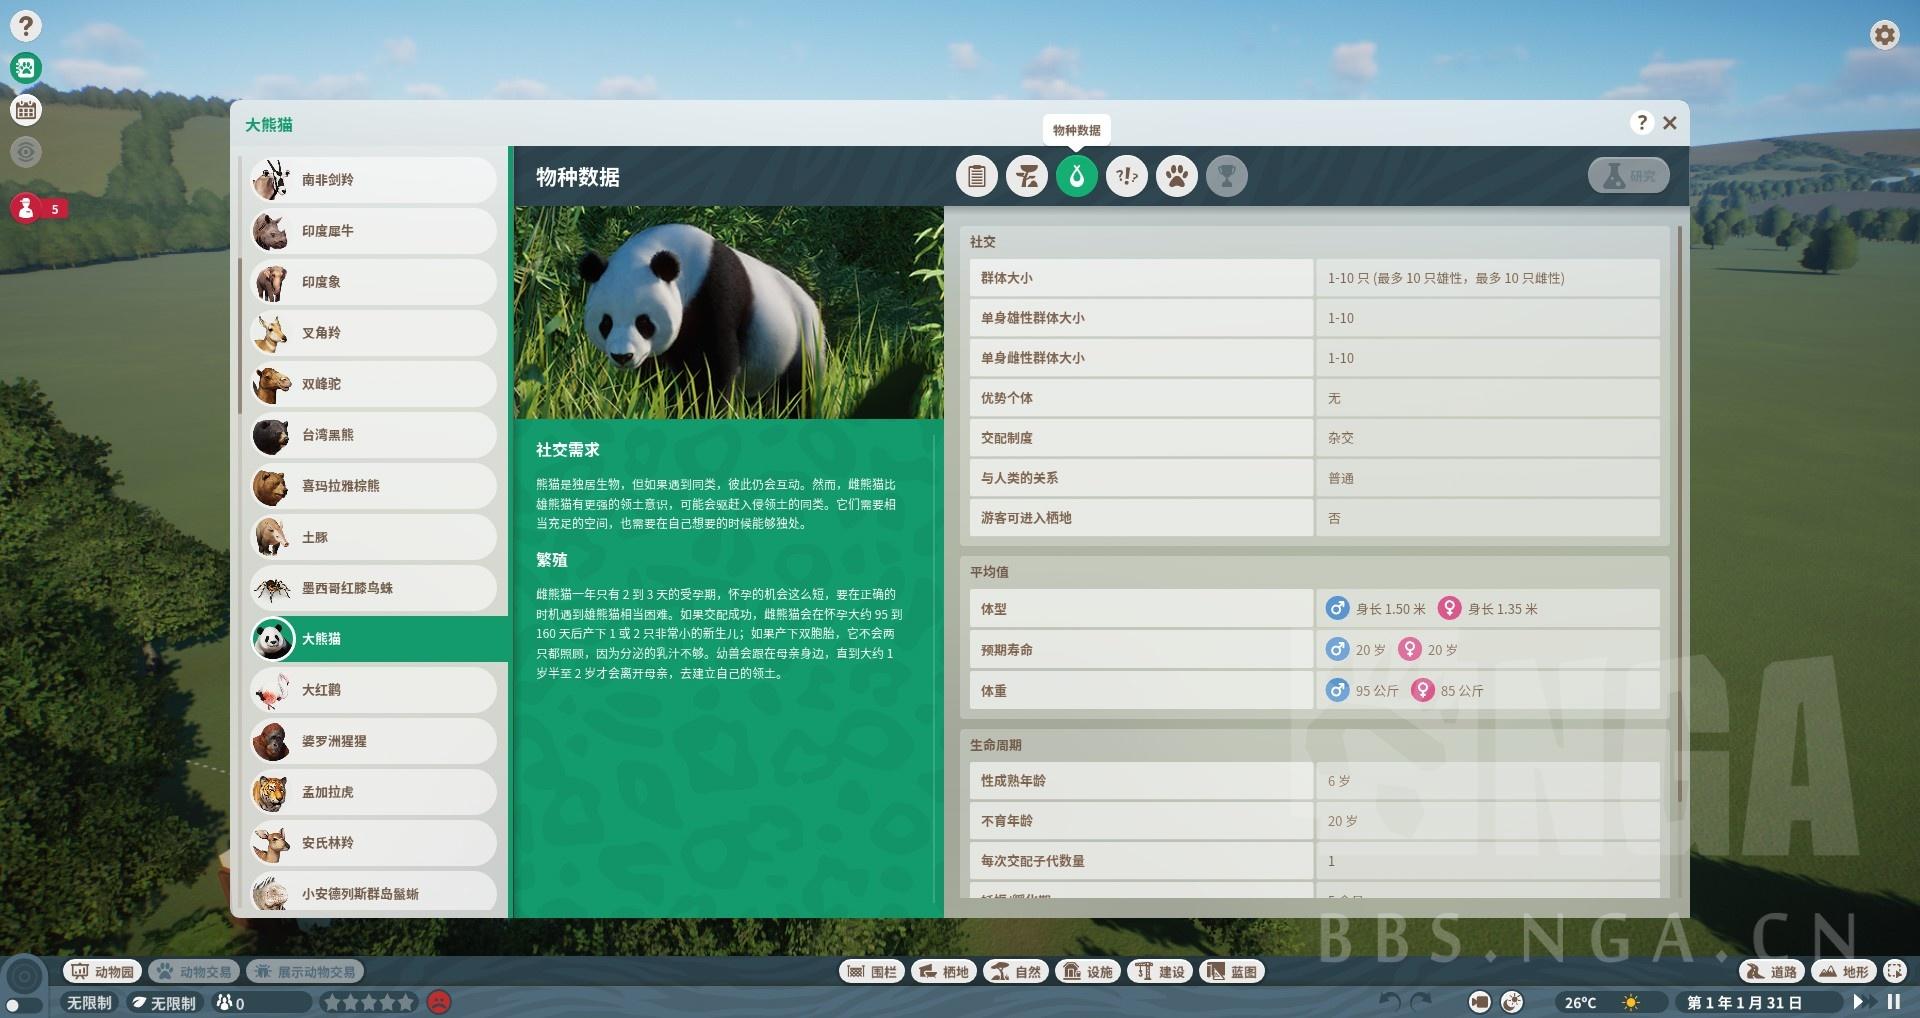Click the animal list scrollbar
Viewport: 1920px width, 1018px height.
click(240, 335)
